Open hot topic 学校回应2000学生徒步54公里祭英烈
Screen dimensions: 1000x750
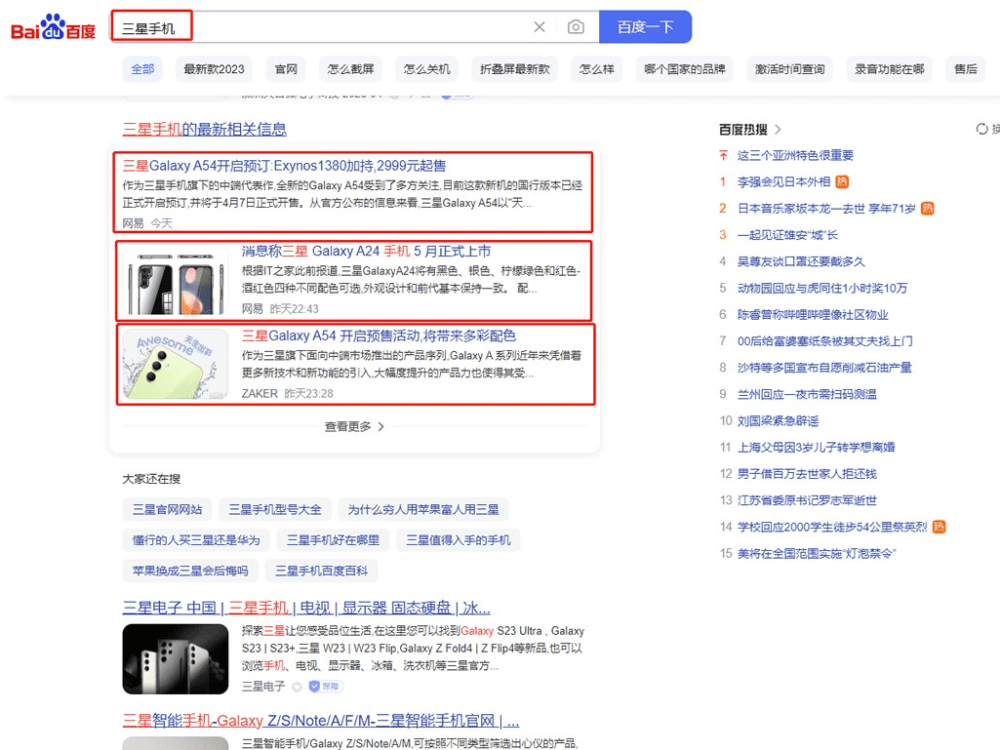coord(832,527)
